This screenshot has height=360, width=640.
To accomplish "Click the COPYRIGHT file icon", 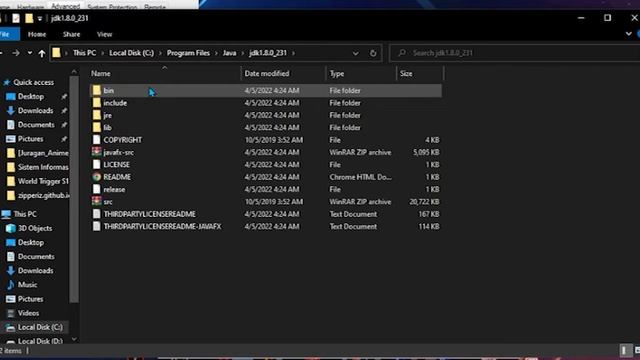I will (x=97, y=140).
